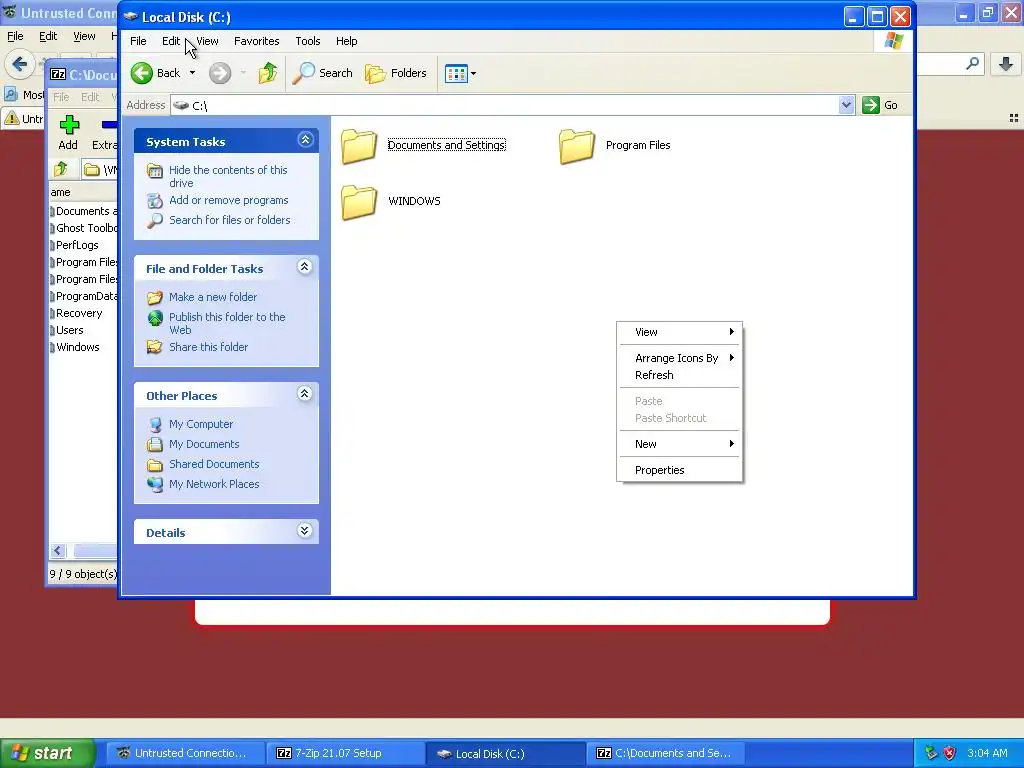Open My Network Places link
Image resolution: width=1024 pixels, height=768 pixels.
(214, 485)
